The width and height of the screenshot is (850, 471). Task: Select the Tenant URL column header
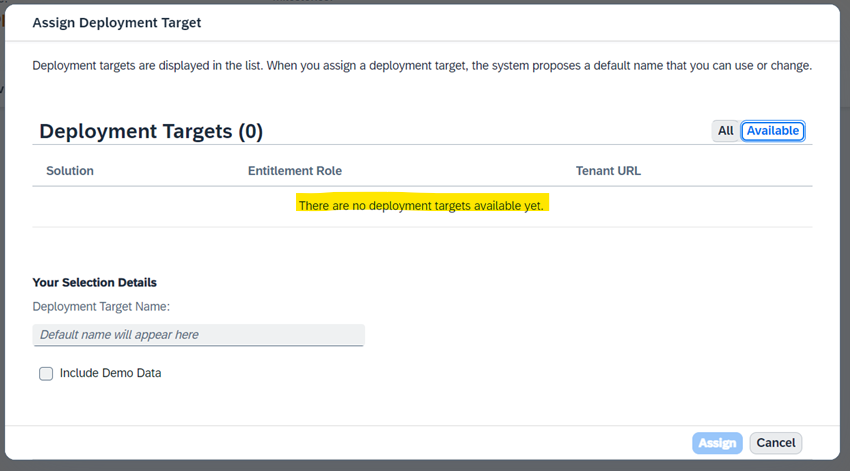point(608,171)
